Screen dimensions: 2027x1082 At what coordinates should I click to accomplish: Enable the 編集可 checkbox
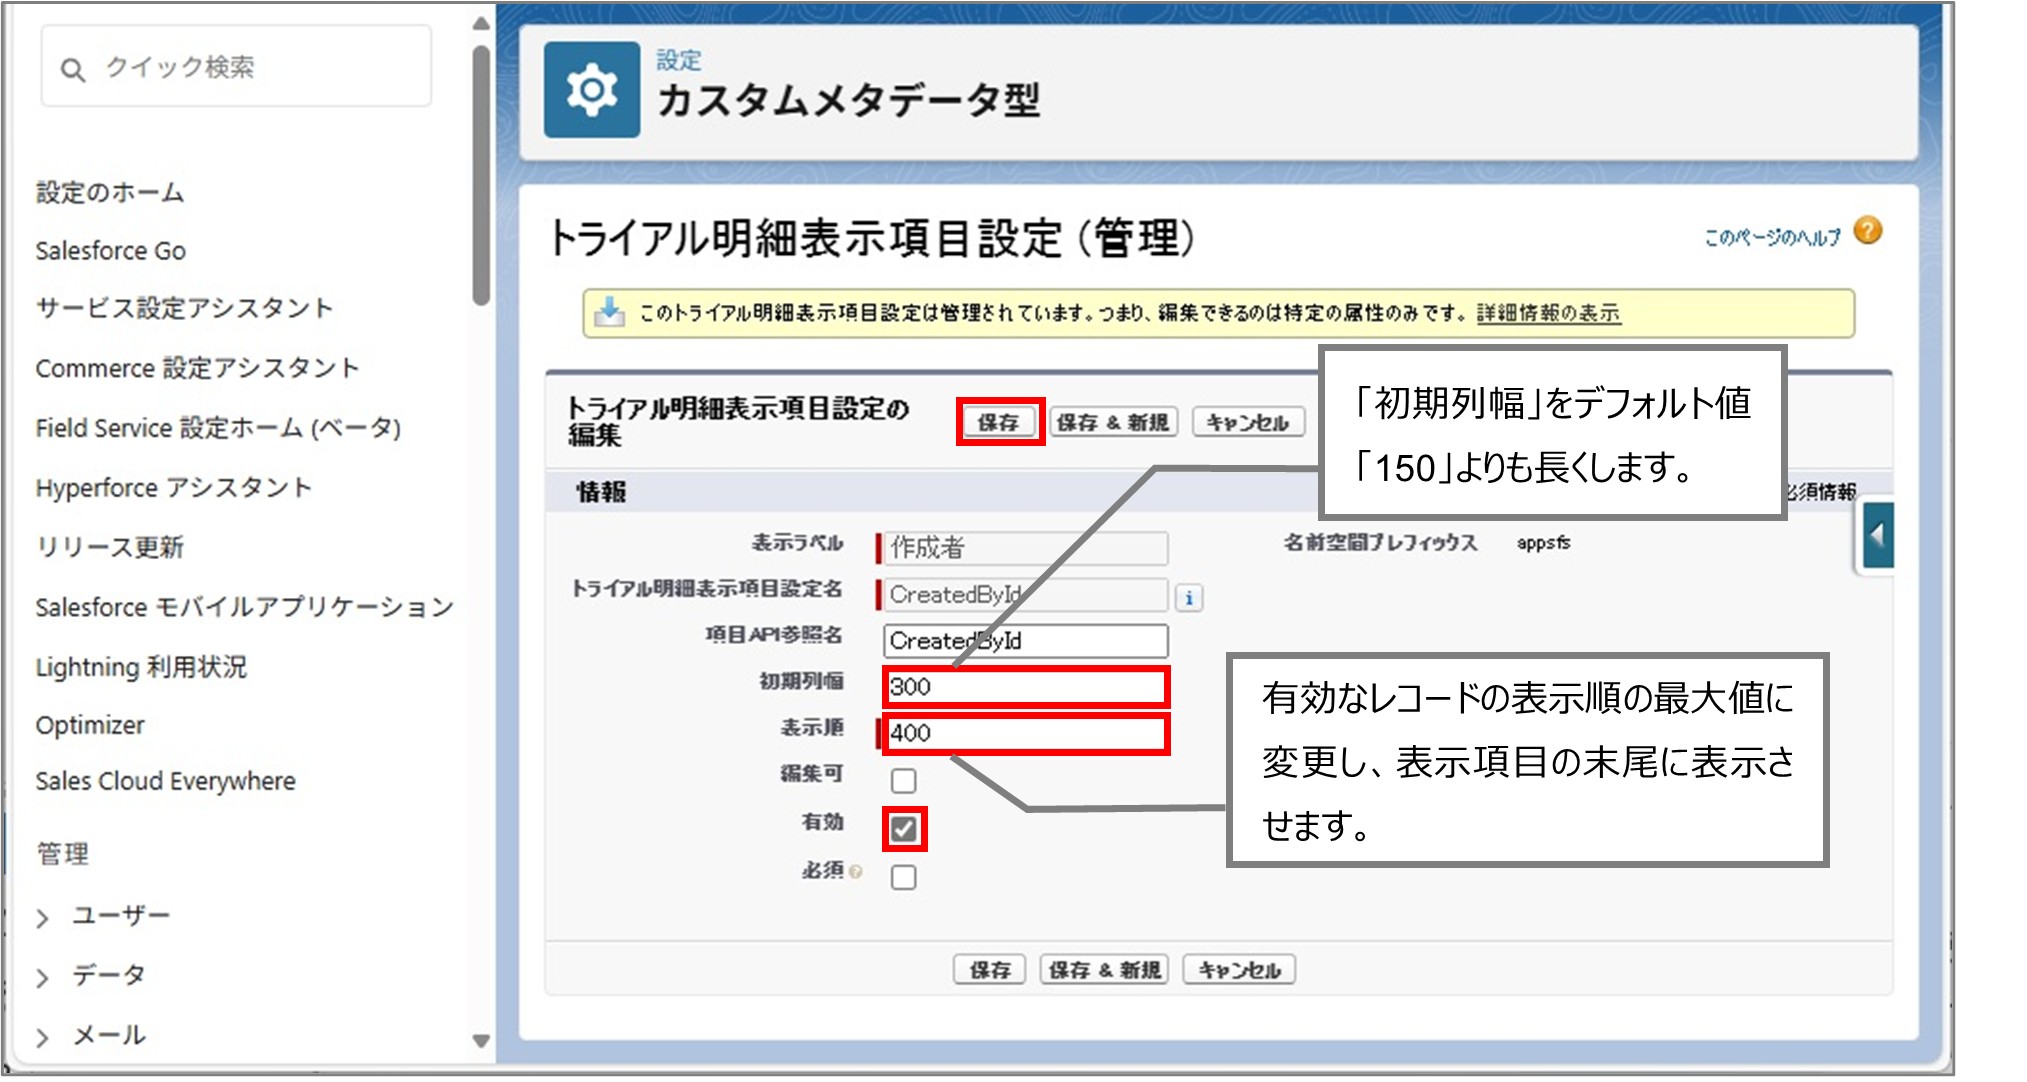tap(903, 779)
